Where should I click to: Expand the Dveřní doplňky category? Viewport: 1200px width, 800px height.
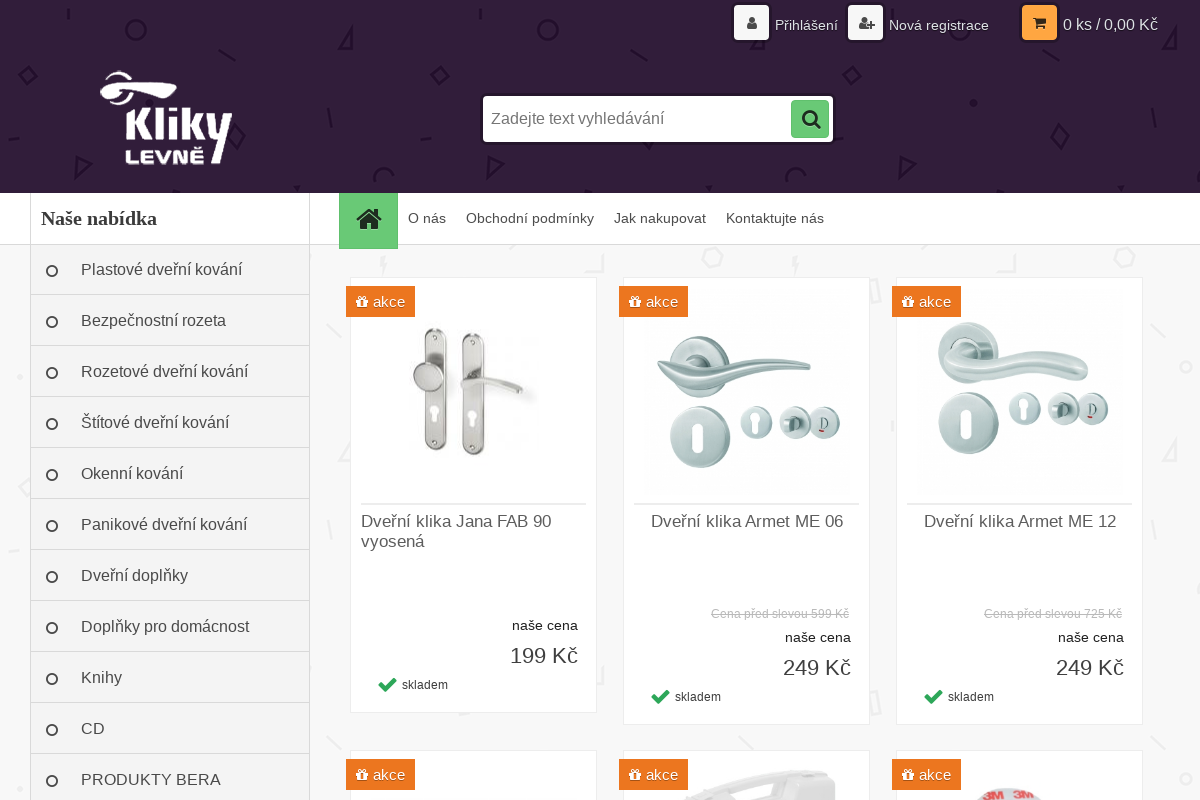tap(134, 576)
